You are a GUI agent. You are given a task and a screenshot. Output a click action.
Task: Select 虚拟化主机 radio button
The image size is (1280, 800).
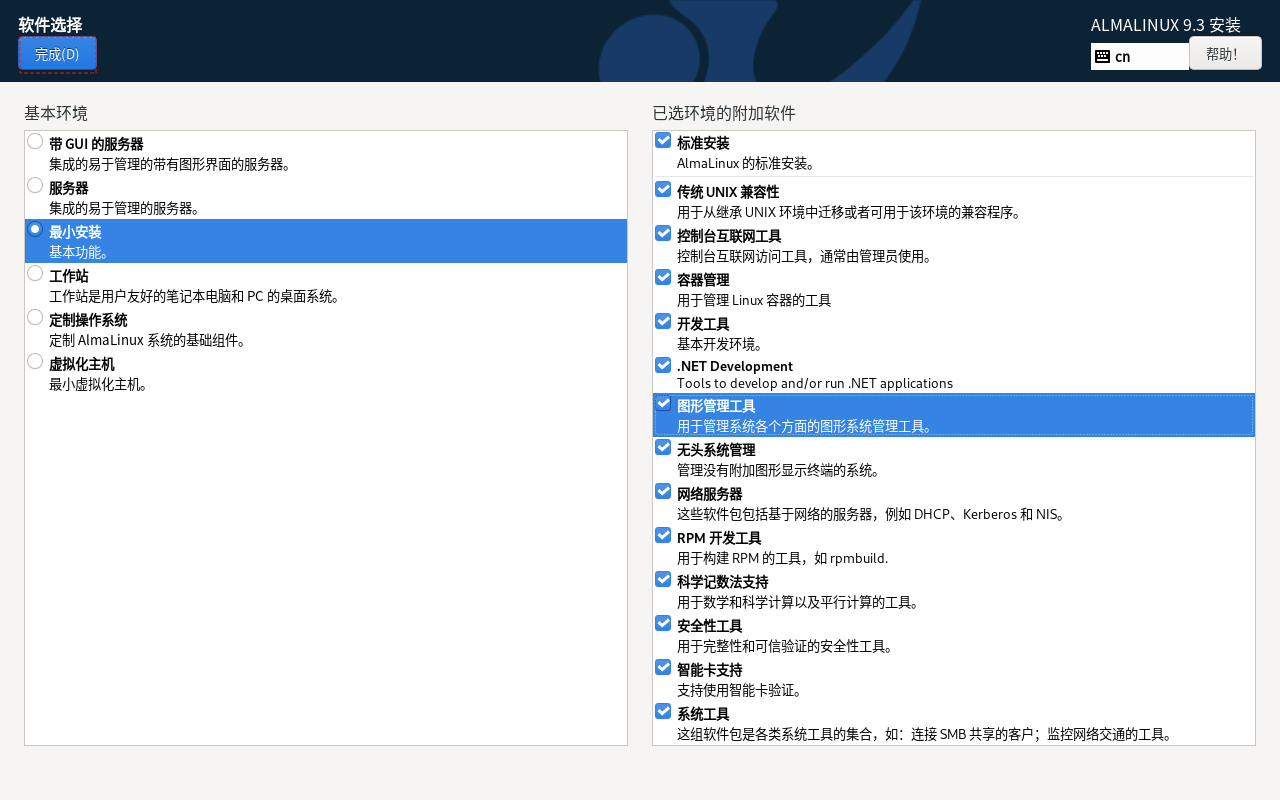pyautogui.click(x=35, y=361)
